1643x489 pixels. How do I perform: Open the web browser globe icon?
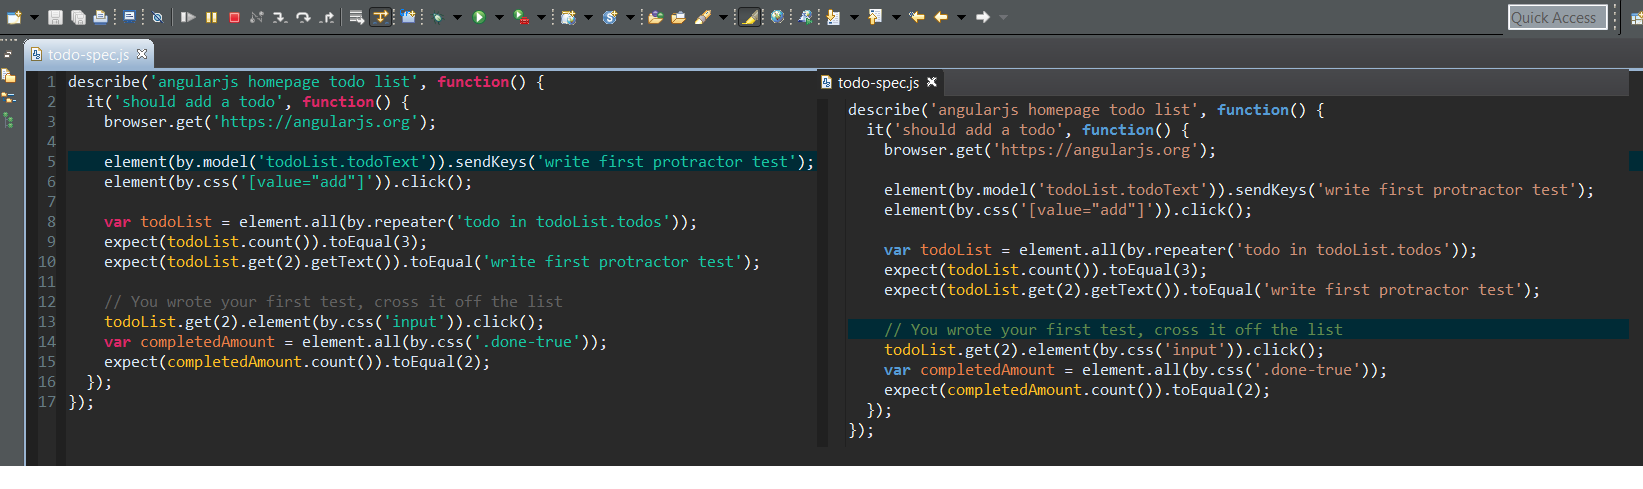[x=777, y=17]
